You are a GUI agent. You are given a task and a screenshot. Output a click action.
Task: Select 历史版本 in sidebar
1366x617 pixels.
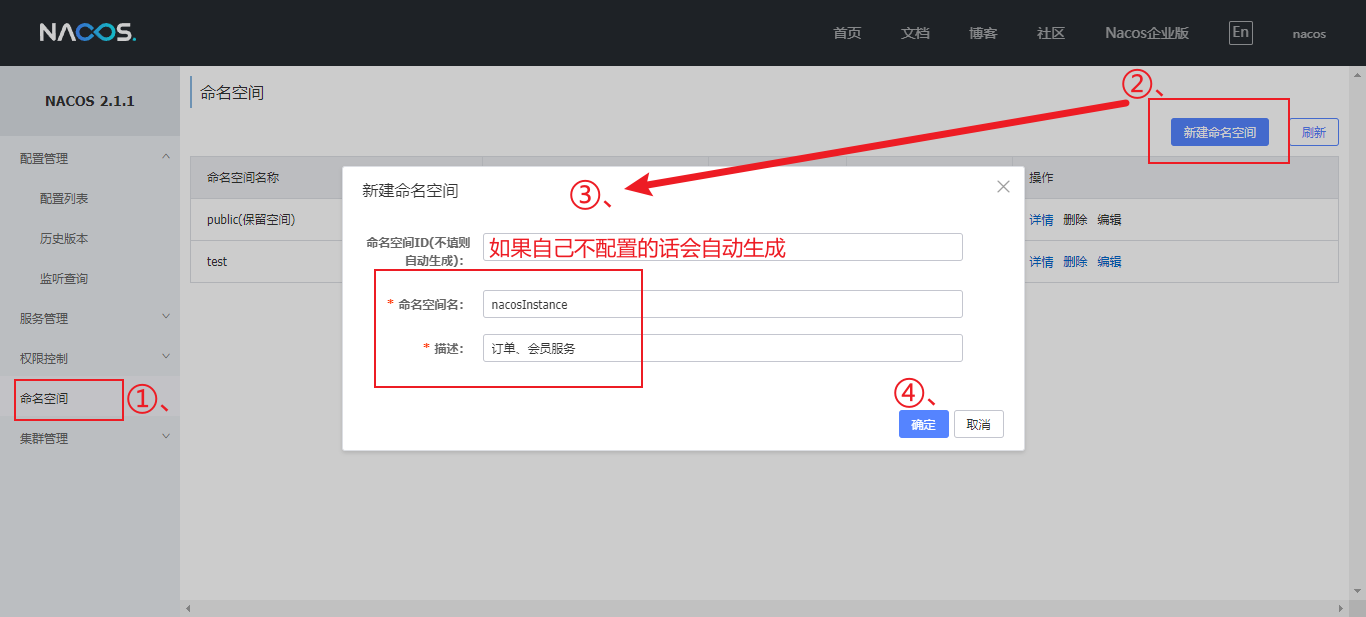click(x=64, y=239)
